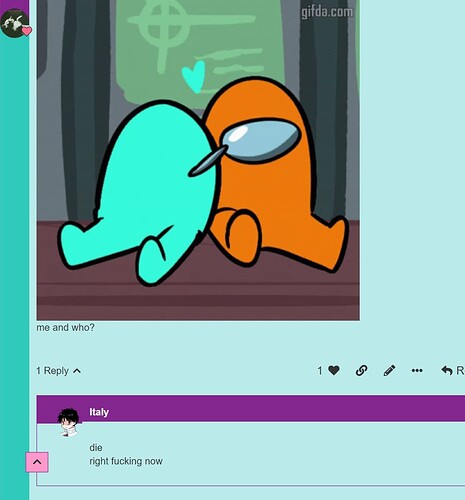Collapse the 1 Reply thread
This screenshot has height=500, width=465.
pyautogui.click(x=59, y=371)
